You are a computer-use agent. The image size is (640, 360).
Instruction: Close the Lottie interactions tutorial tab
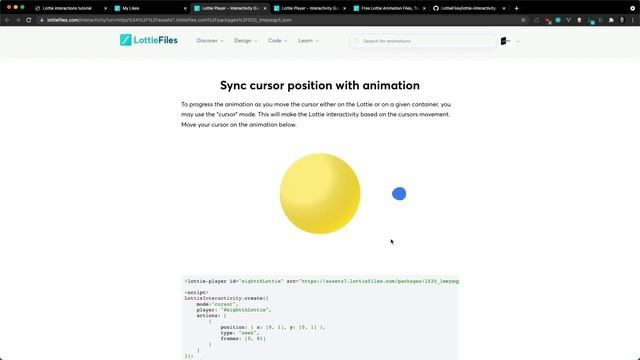(x=105, y=8)
